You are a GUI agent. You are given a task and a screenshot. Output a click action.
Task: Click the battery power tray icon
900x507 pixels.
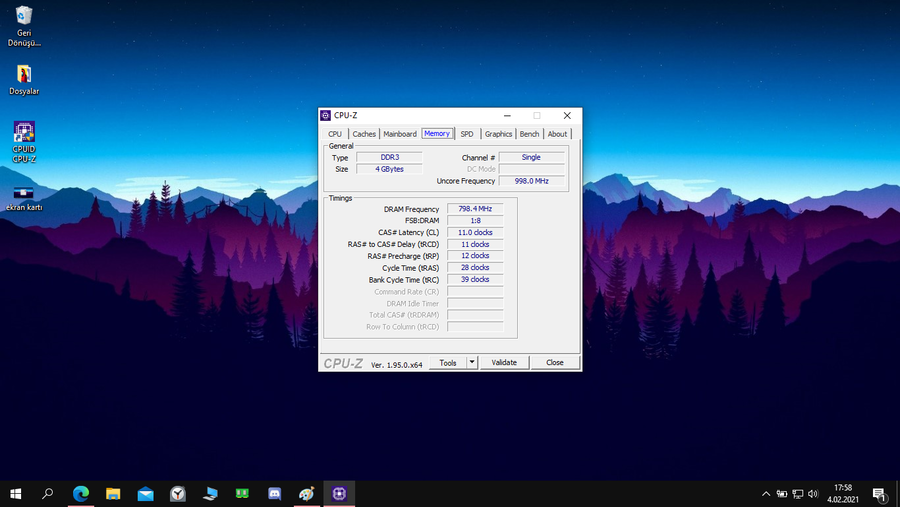tap(782, 494)
